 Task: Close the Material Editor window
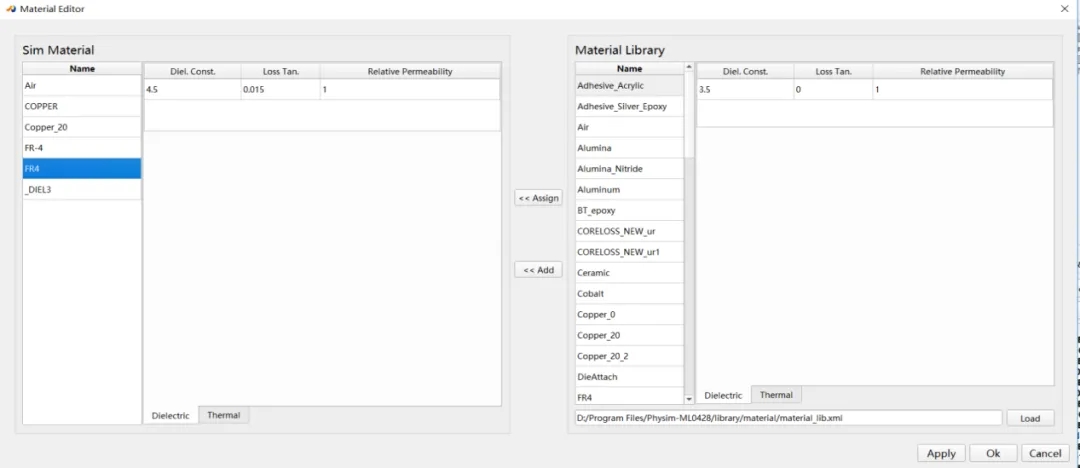[x=1063, y=9]
